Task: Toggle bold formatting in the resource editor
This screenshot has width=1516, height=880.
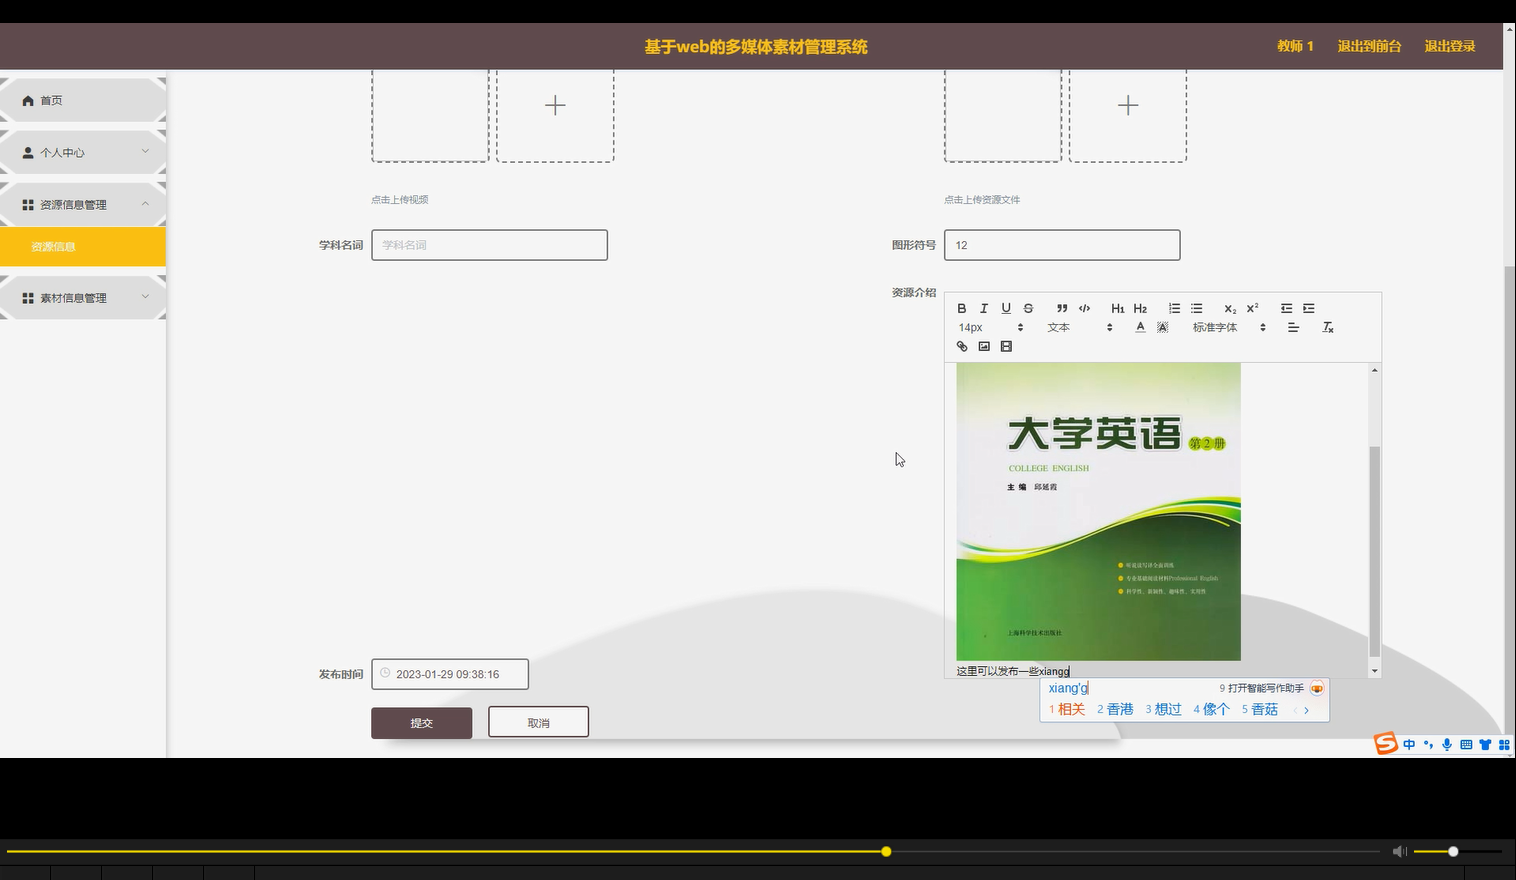Action: (x=962, y=308)
